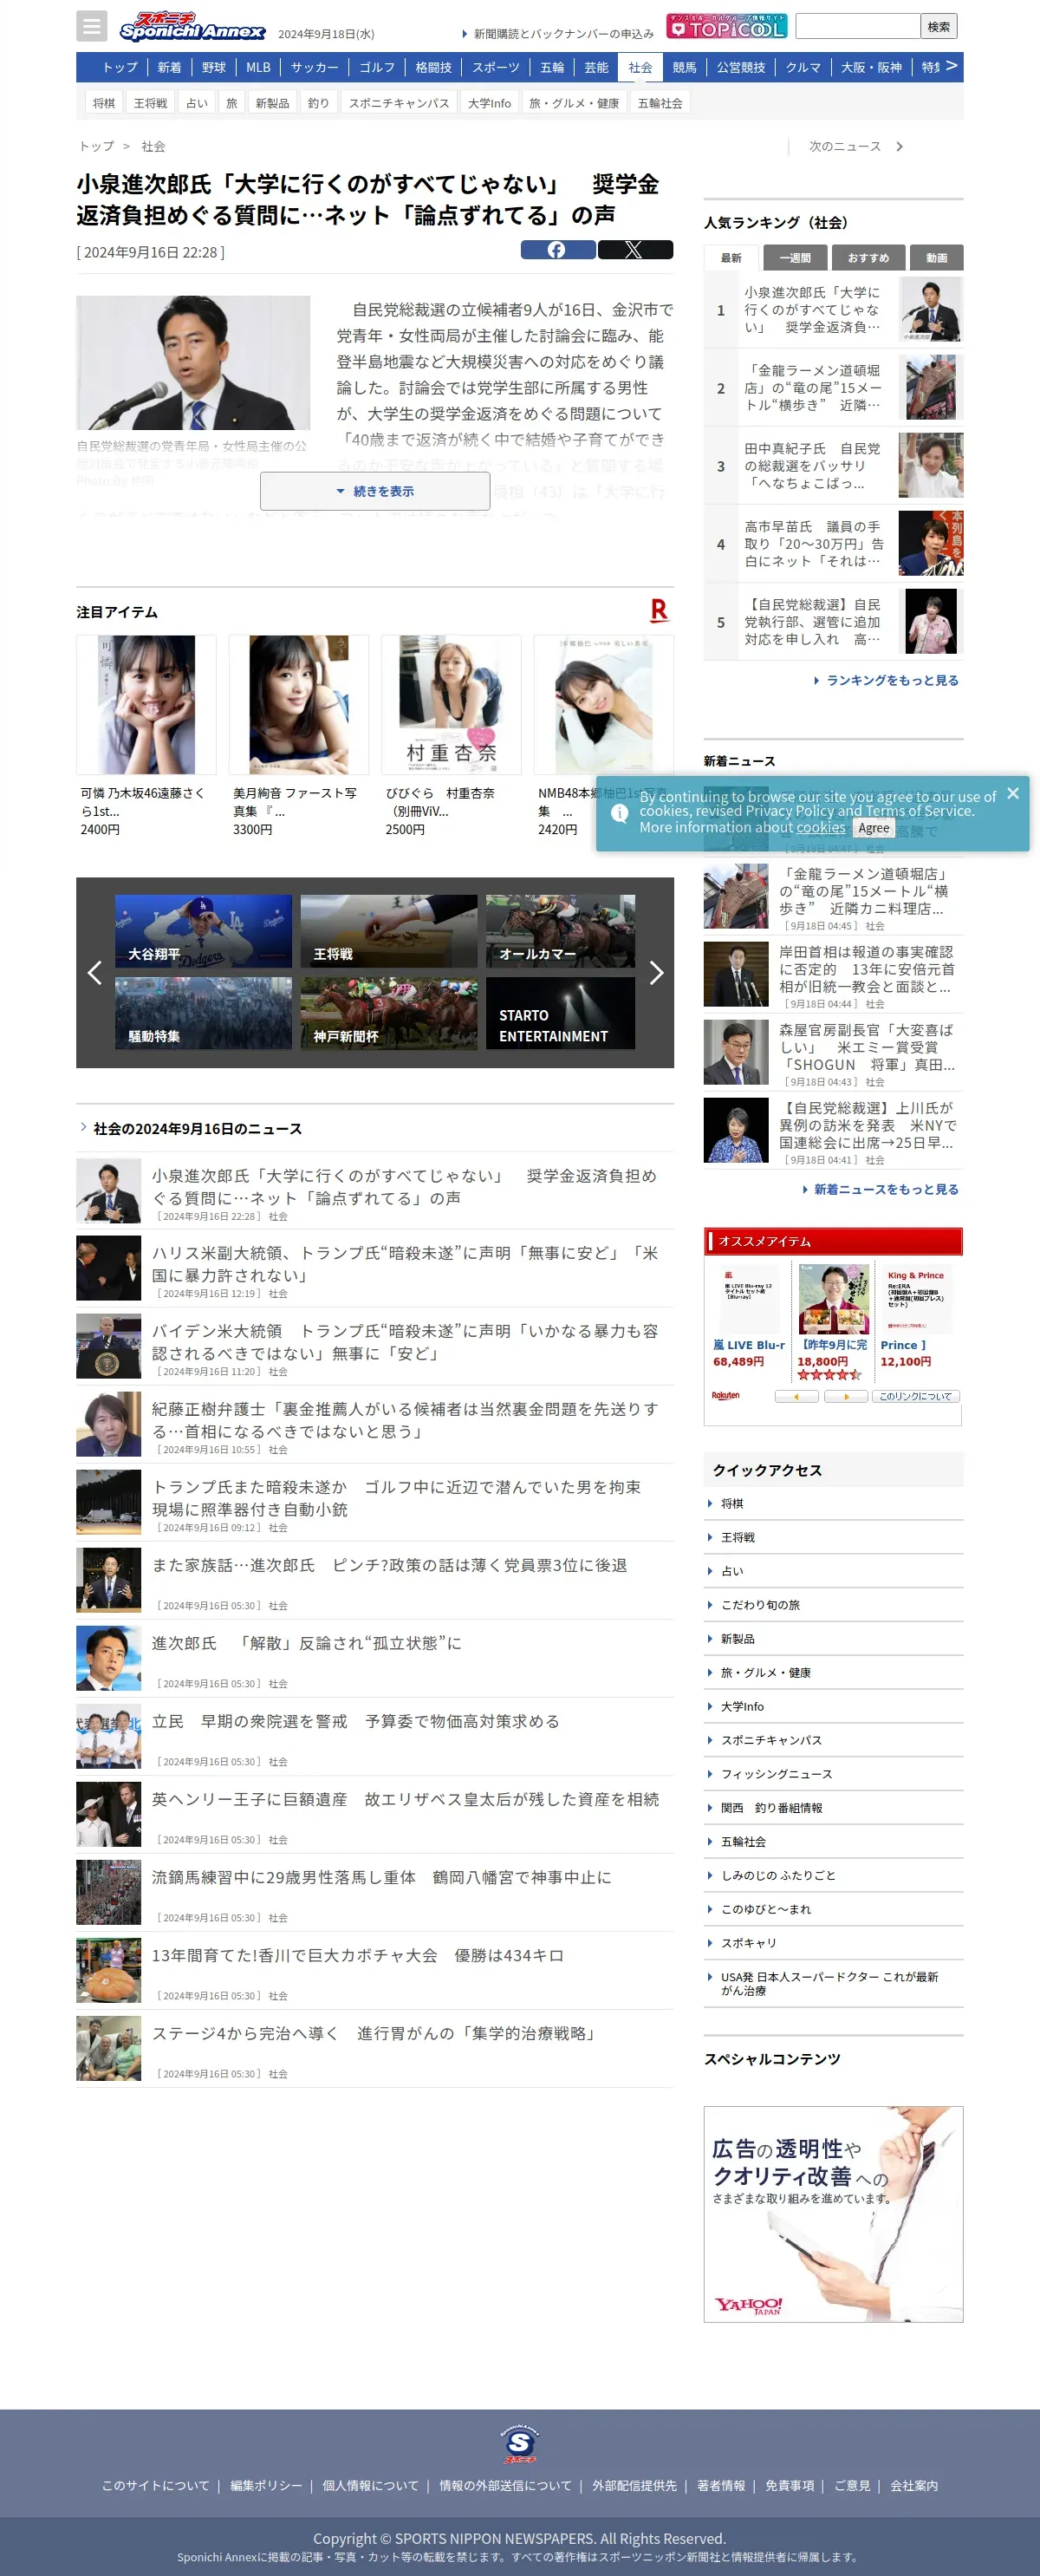The height and width of the screenshot is (2576, 1040).
Task: Open 13年間育てた!香川で巨大カボチャ大会 article
Action: click(x=375, y=1970)
